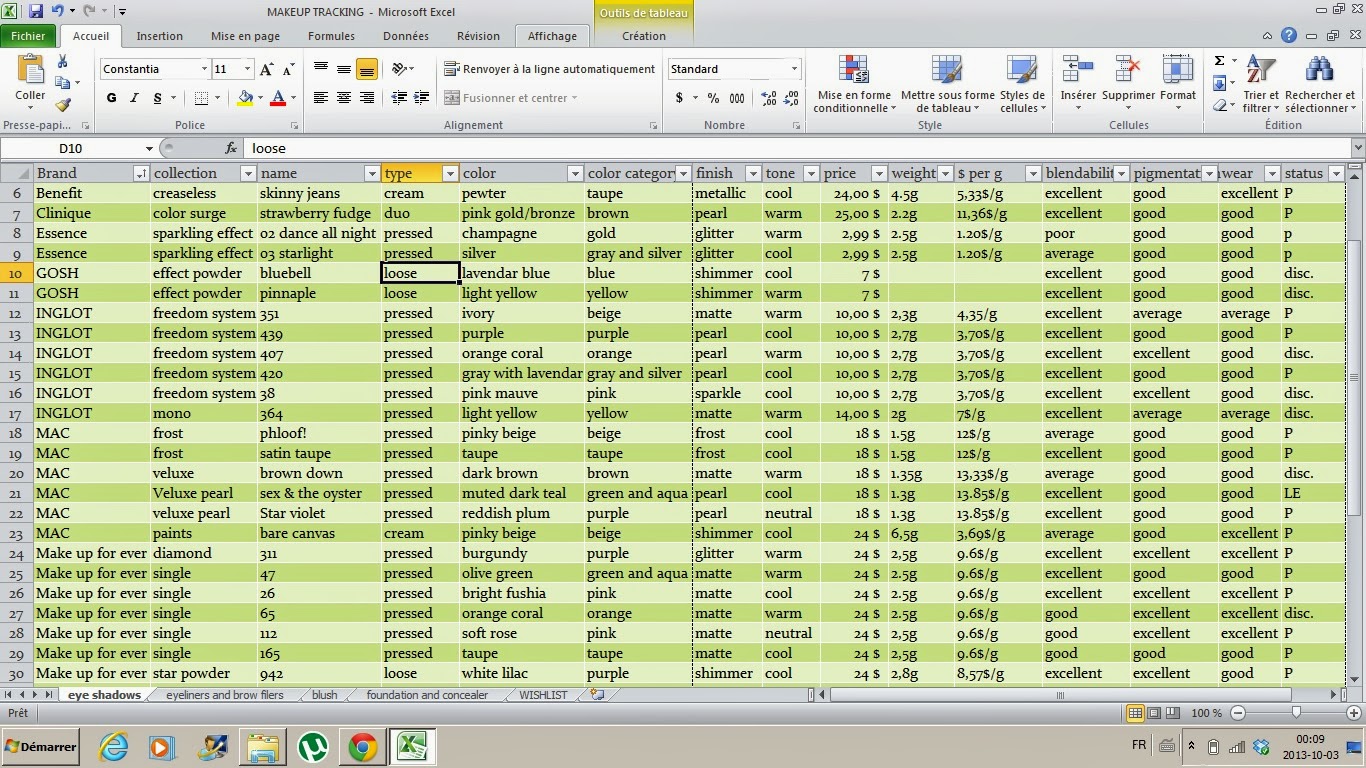Click the Windows Démarrer button
Viewport: 1366px width, 768px height.
click(x=41, y=746)
